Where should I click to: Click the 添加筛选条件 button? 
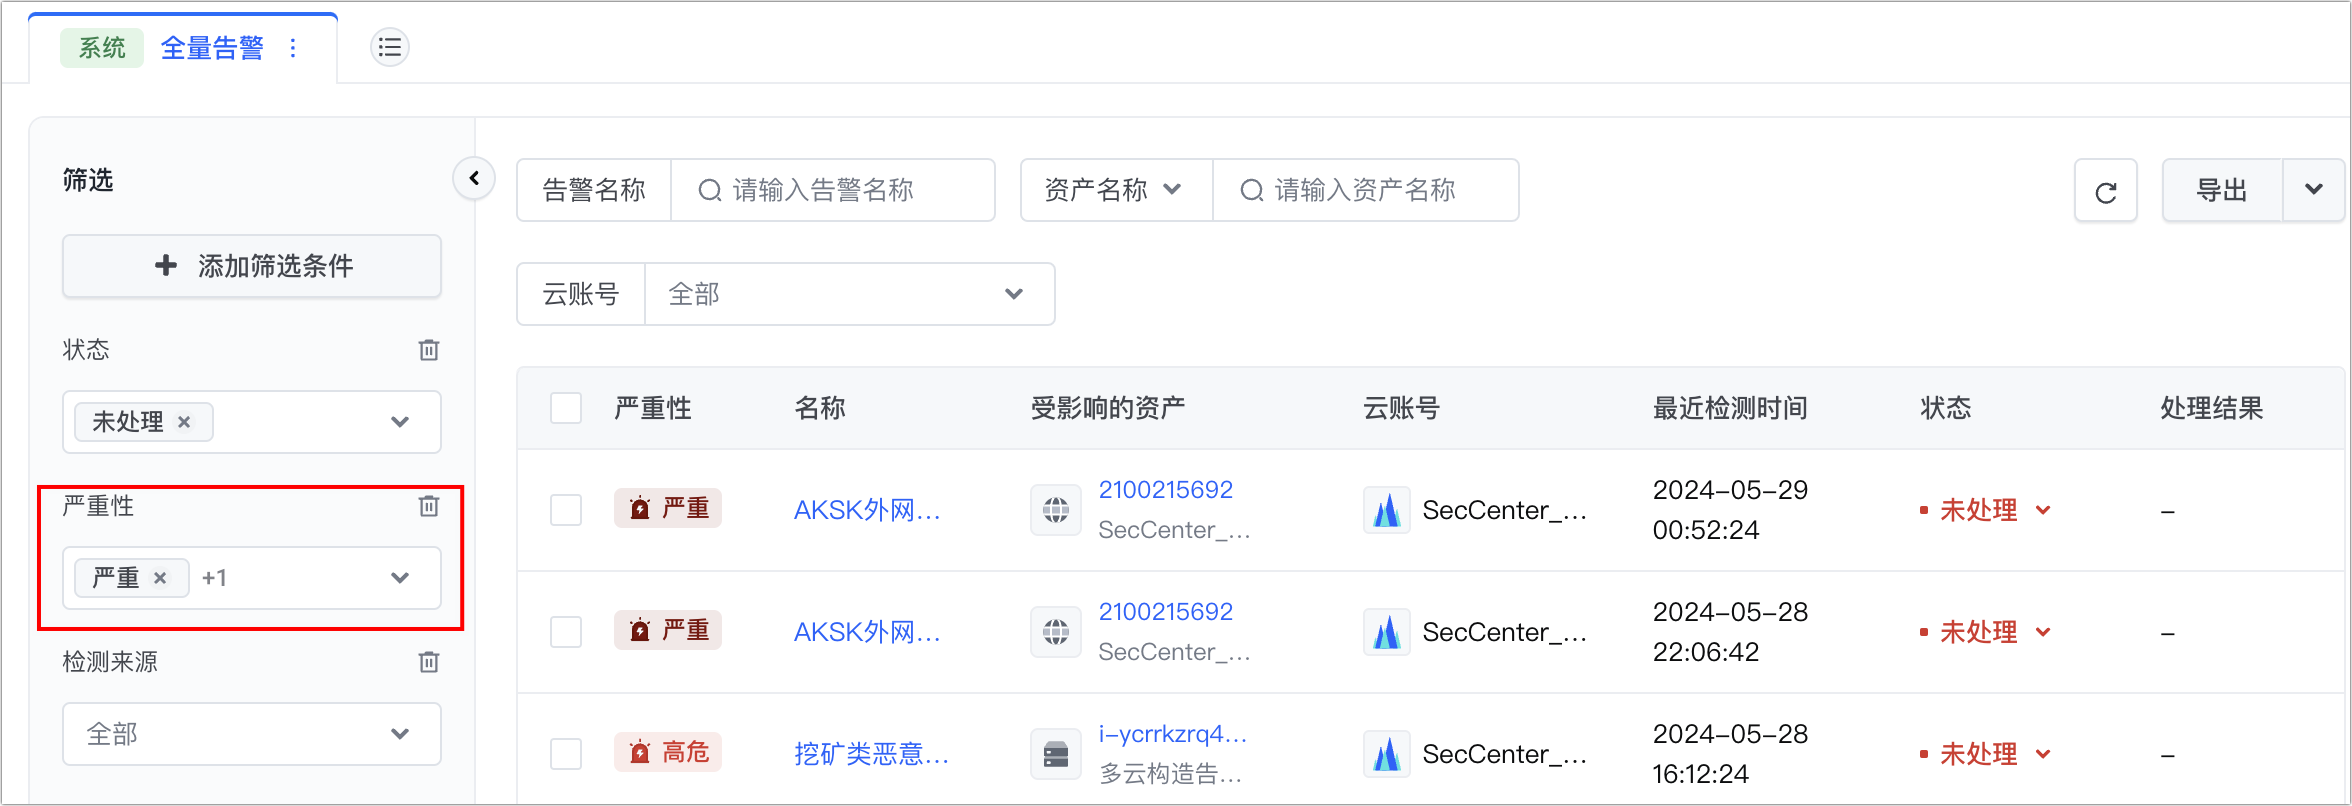[x=252, y=266]
